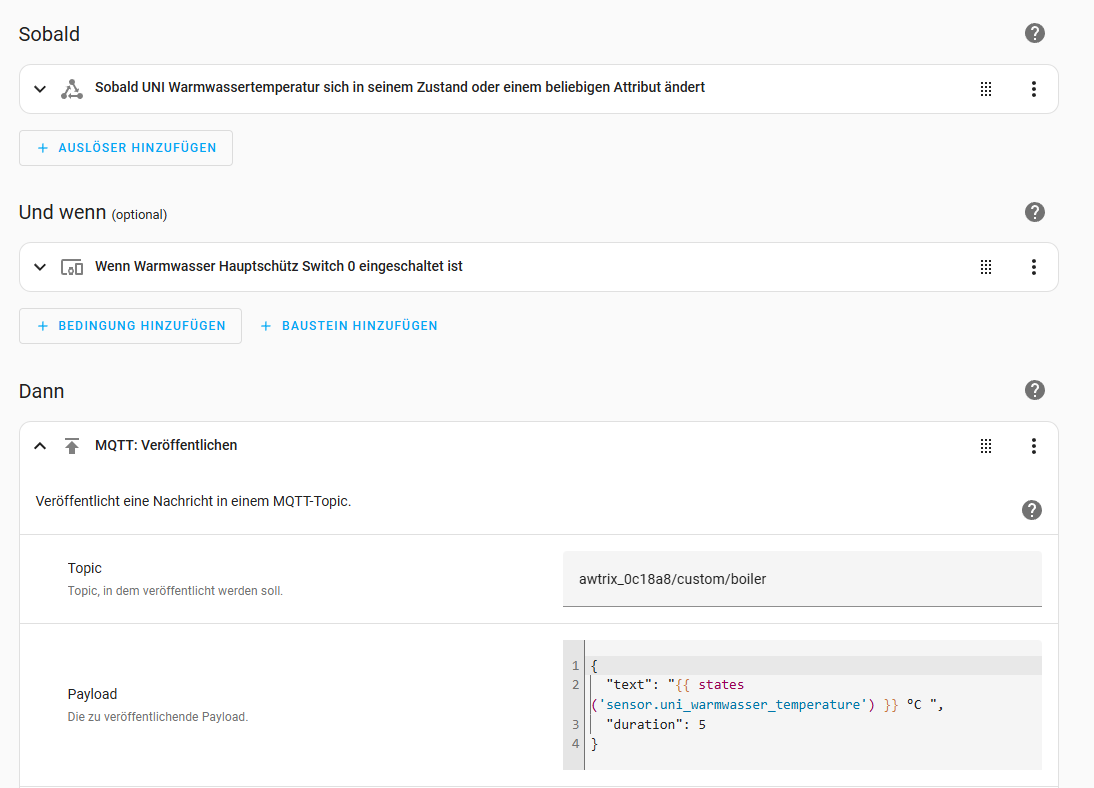Open three-dot menu of MQTT action

click(x=1033, y=446)
